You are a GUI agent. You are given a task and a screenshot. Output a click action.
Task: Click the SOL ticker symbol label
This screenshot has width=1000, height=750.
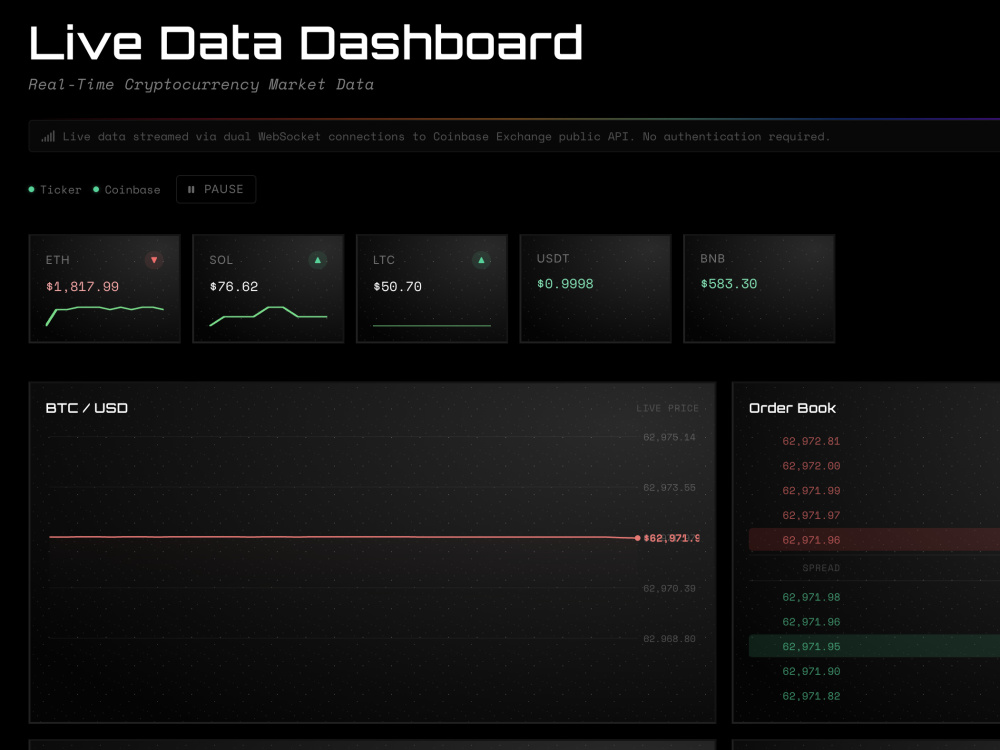point(221,260)
